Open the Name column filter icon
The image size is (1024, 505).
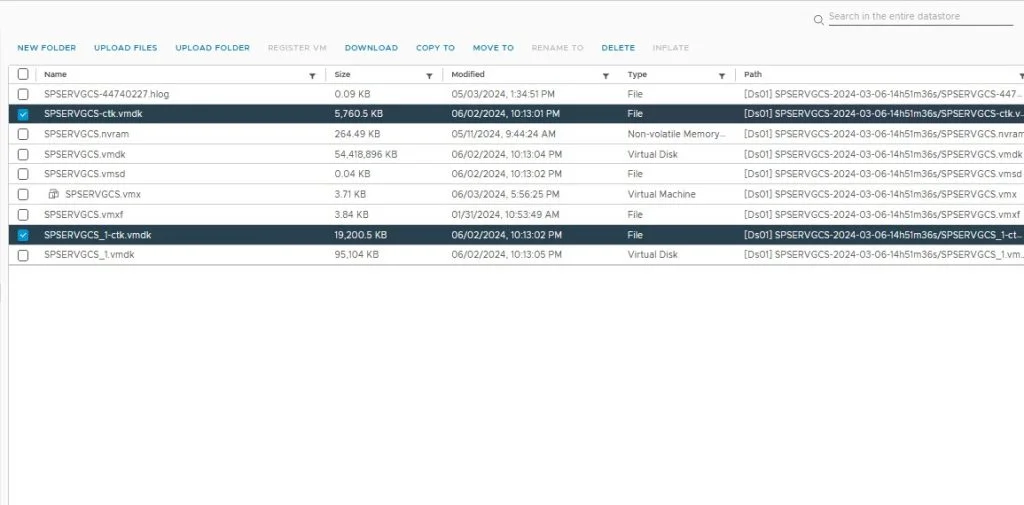[x=312, y=75]
